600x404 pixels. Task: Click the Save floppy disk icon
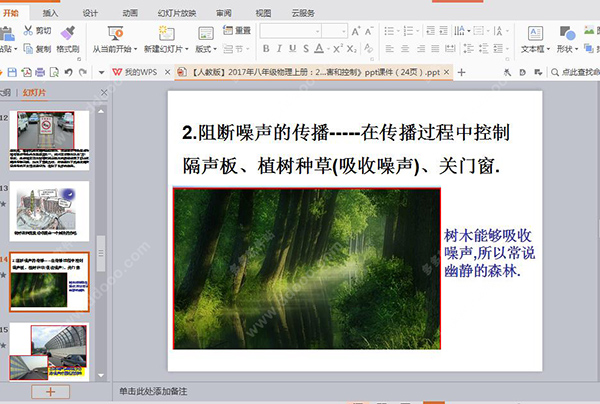pos(12,72)
